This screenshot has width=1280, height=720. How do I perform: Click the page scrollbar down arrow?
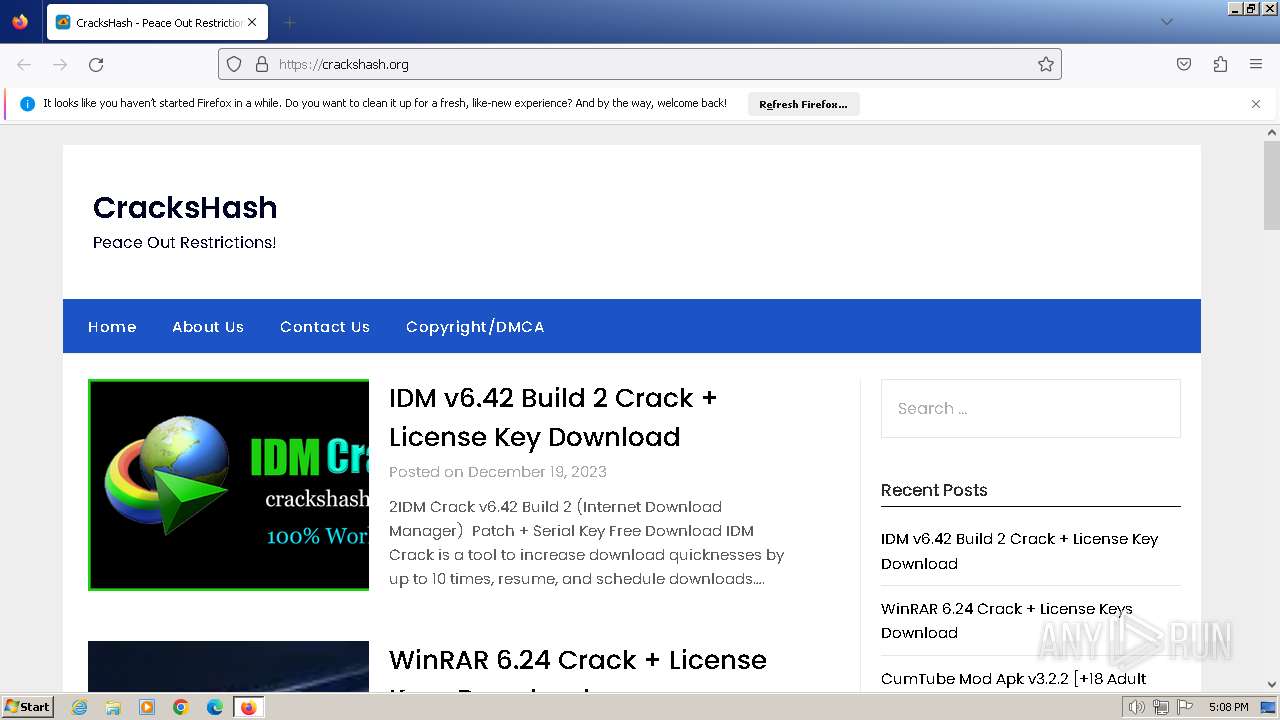(1272, 684)
